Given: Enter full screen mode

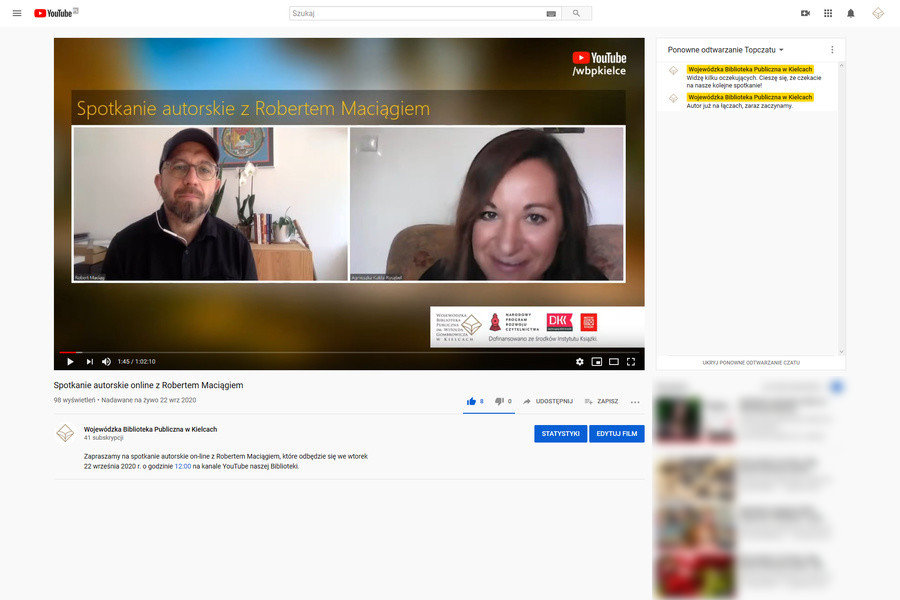Looking at the screenshot, I should [x=631, y=361].
